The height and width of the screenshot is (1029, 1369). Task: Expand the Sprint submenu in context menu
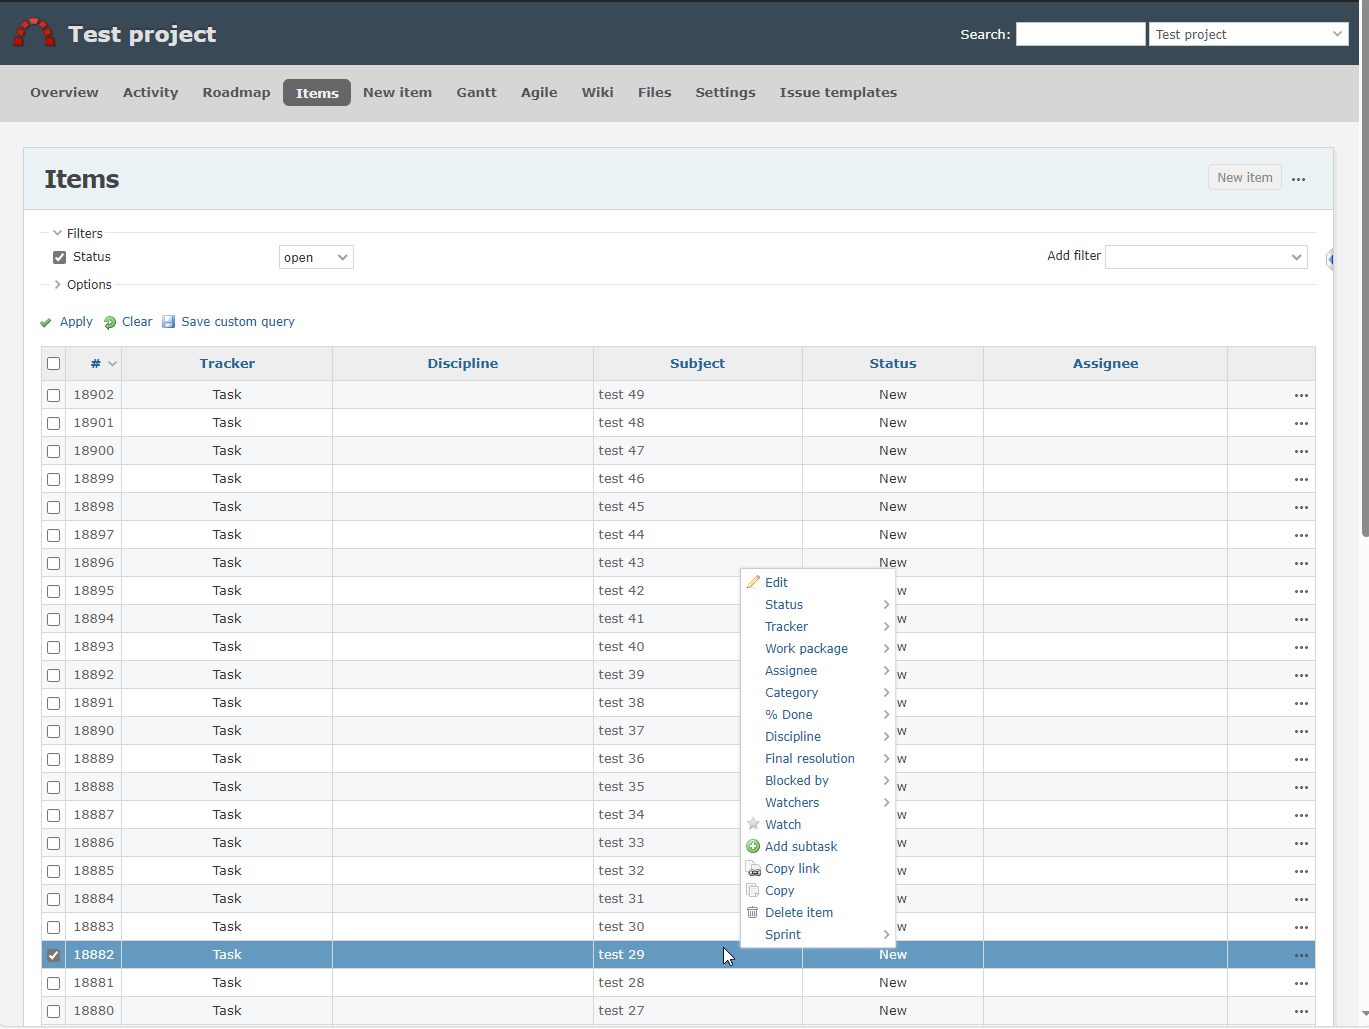818,934
